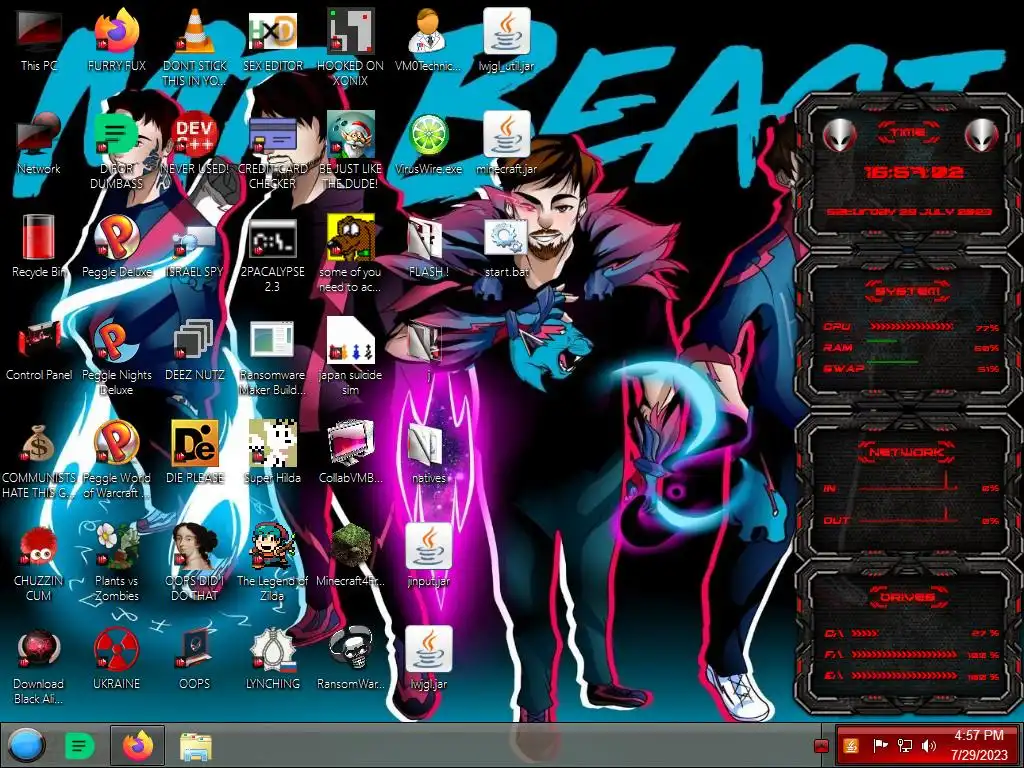The width and height of the screenshot is (1024, 768).
Task: Click the TIME widget header
Action: tap(908, 133)
